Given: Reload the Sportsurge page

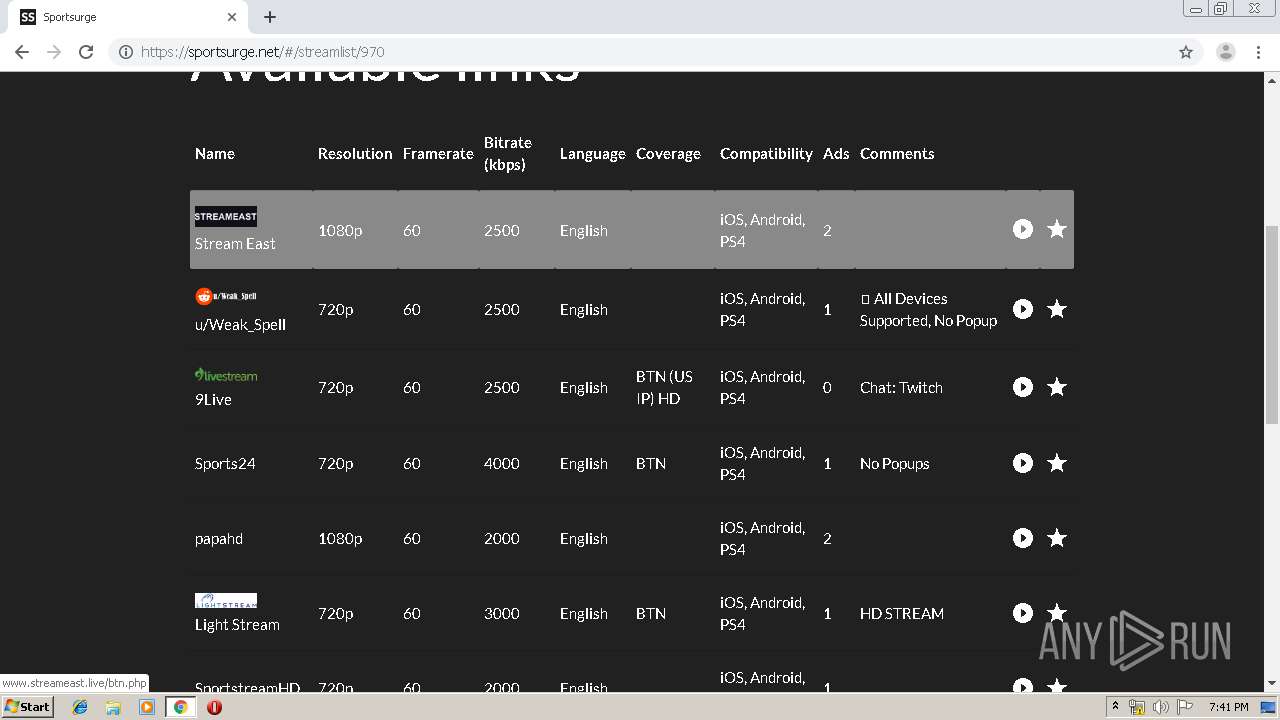Looking at the screenshot, I should tap(86, 52).
